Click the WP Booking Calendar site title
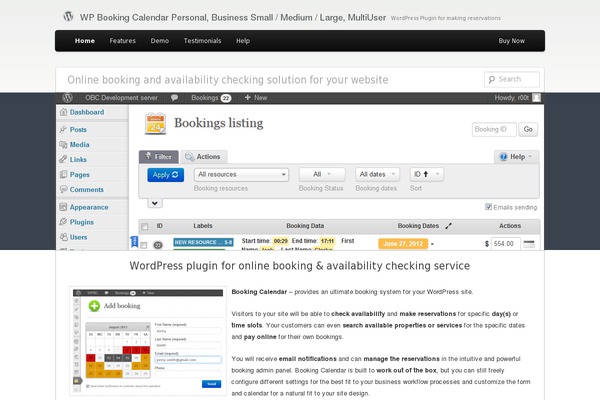Viewport: 600px width, 400px height. pos(233,18)
